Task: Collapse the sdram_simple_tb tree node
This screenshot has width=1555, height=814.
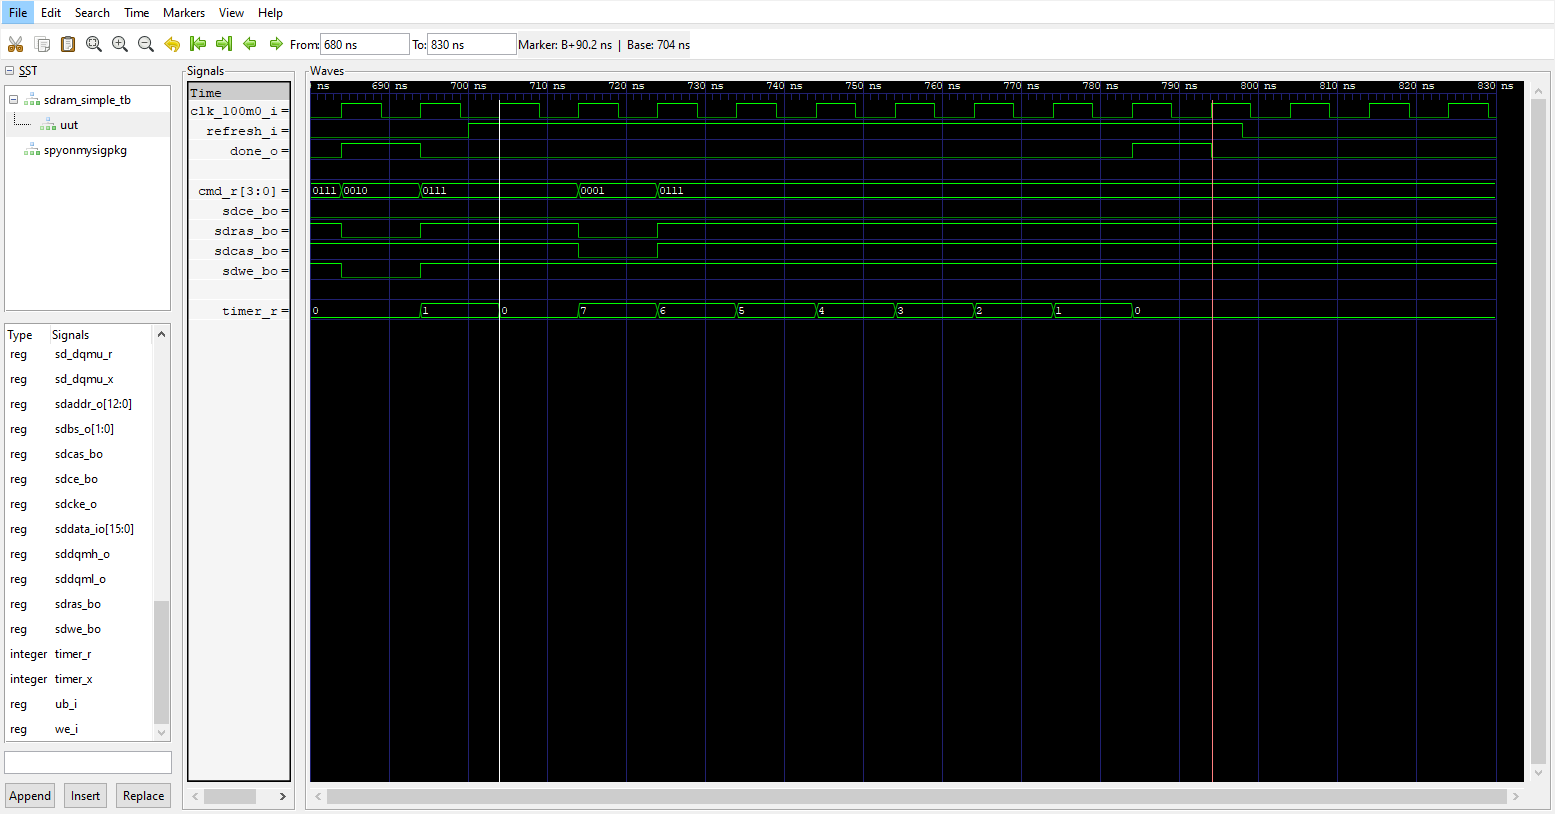Action: [13, 99]
